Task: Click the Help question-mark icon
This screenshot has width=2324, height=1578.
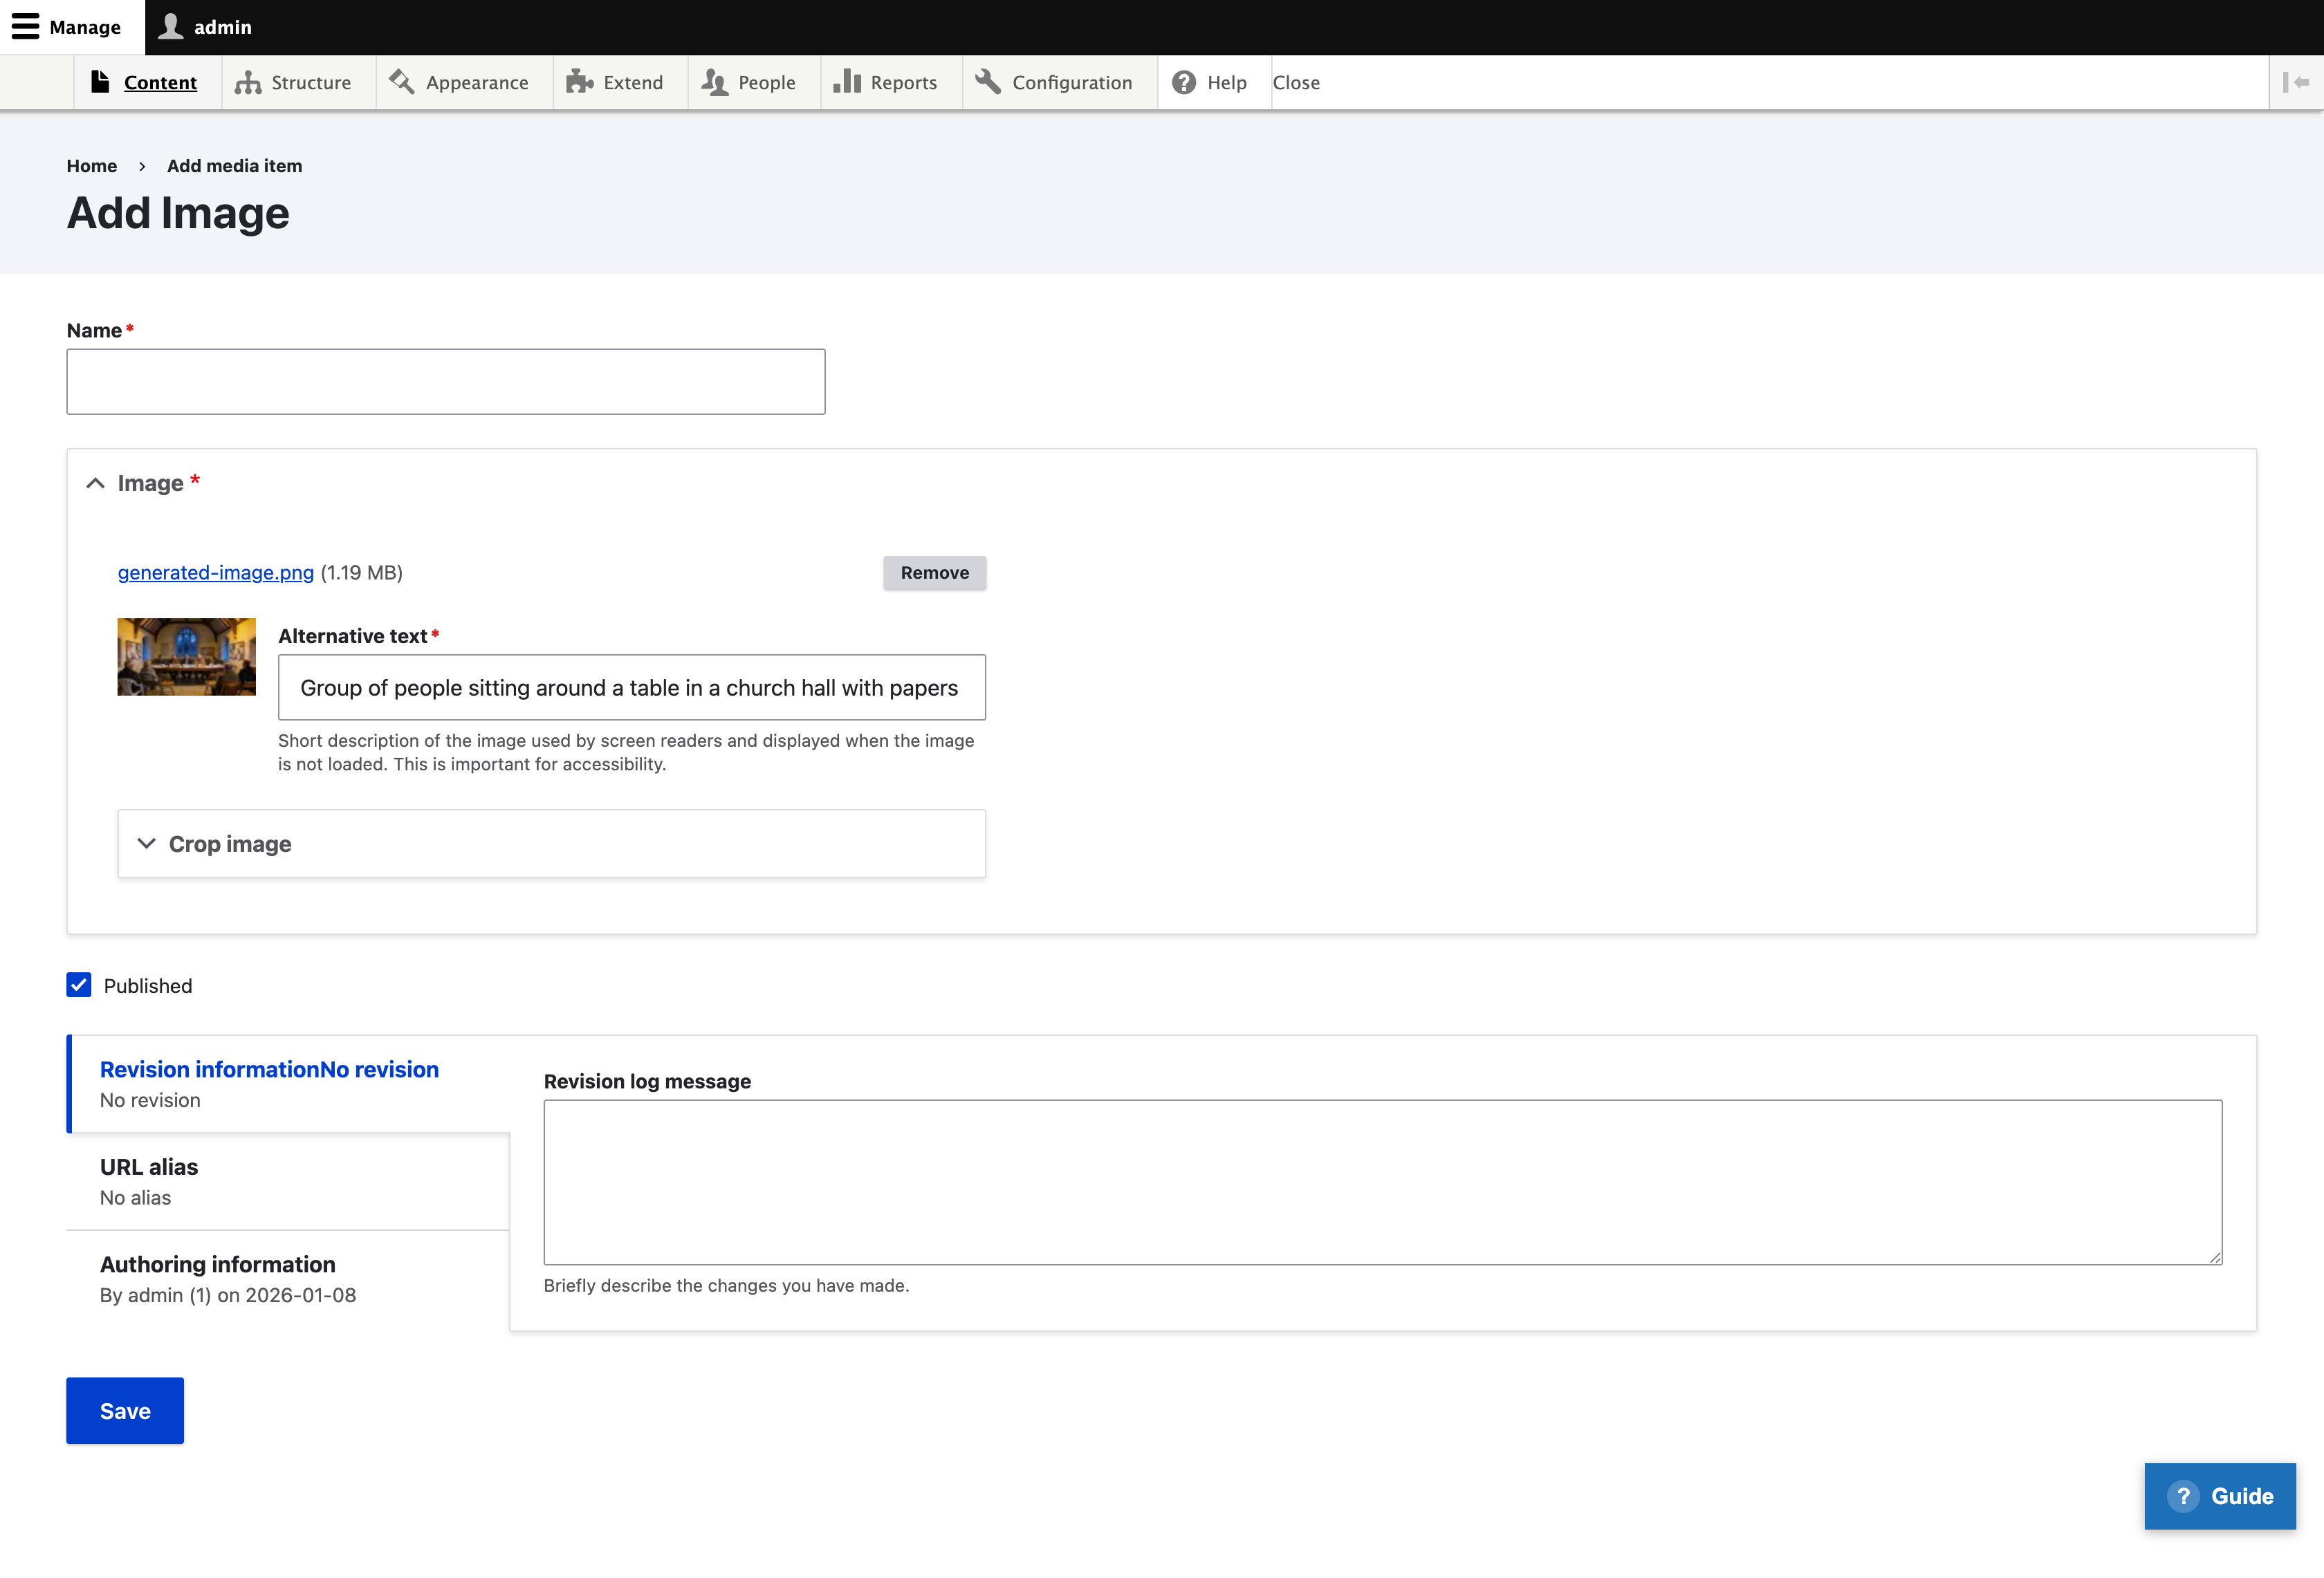Action: [x=1186, y=82]
